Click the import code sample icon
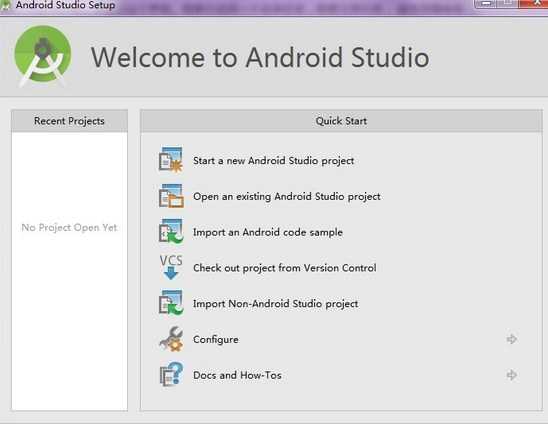Screen dimensions: 548x424 (x=171, y=231)
